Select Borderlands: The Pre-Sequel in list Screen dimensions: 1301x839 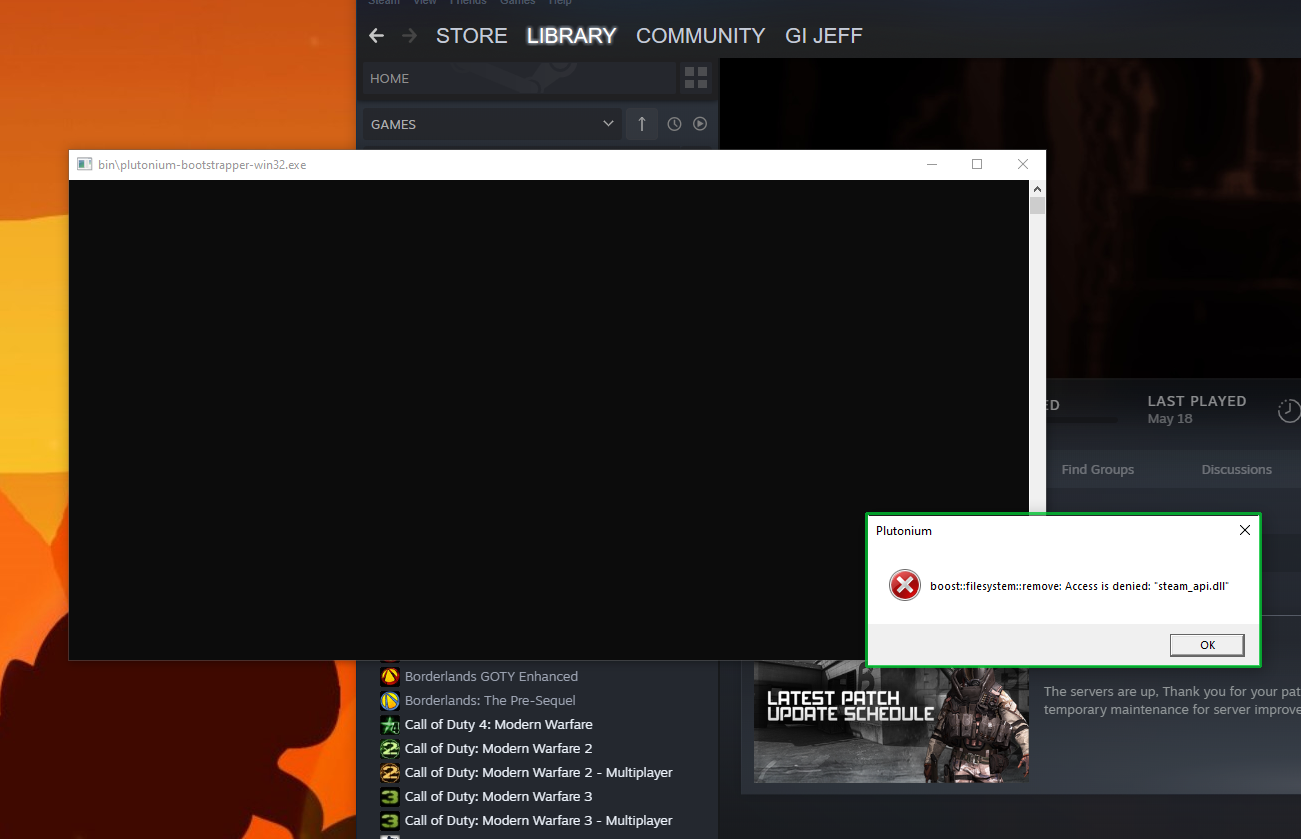coord(490,700)
